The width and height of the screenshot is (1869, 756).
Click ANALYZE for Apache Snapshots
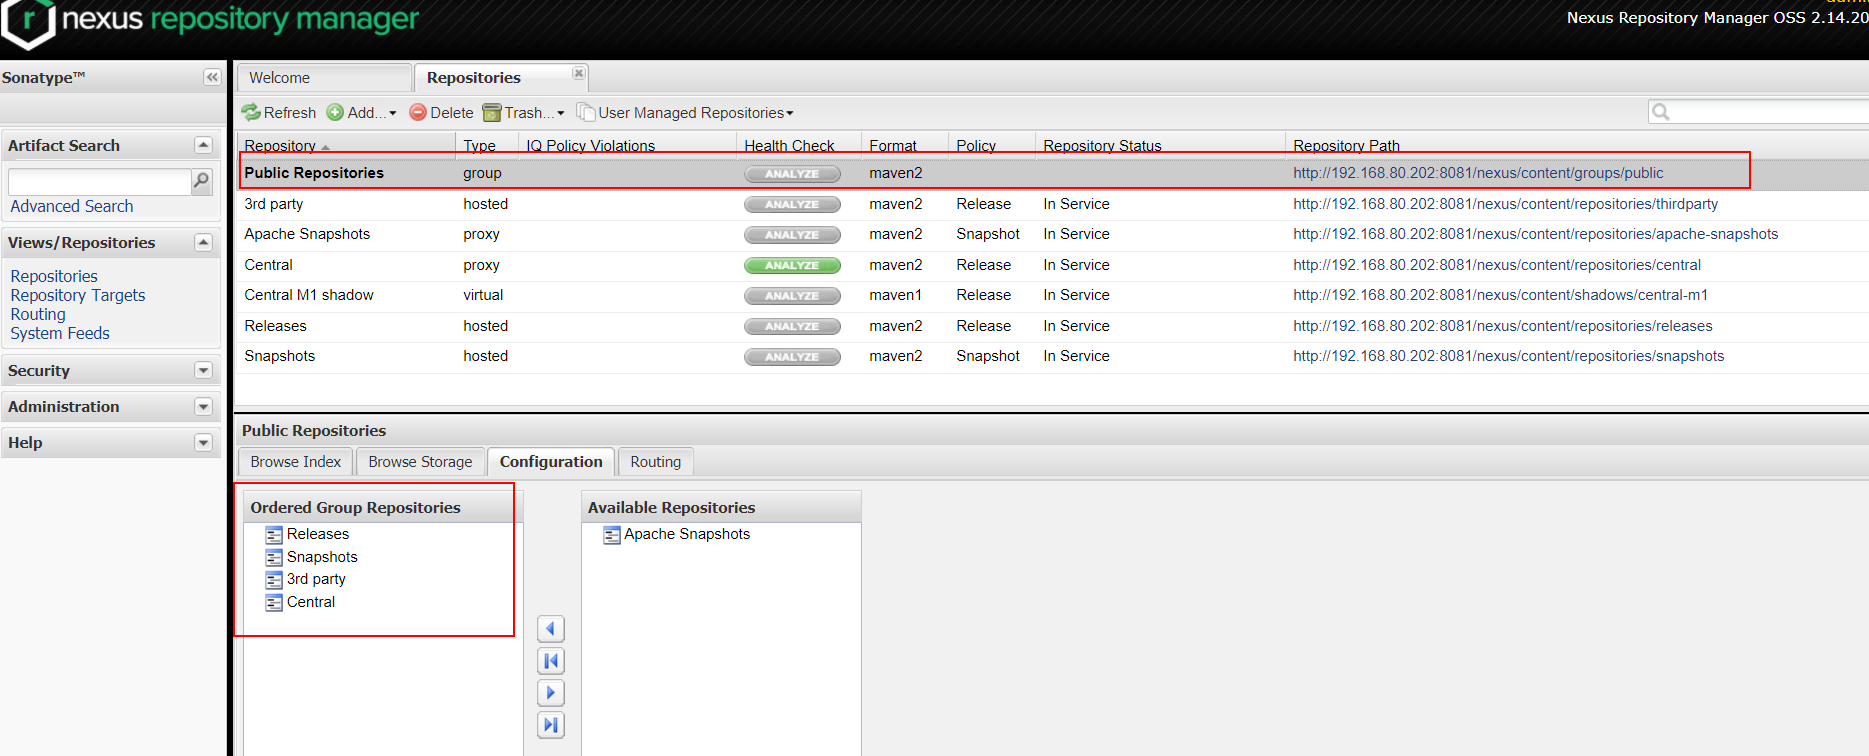click(792, 235)
